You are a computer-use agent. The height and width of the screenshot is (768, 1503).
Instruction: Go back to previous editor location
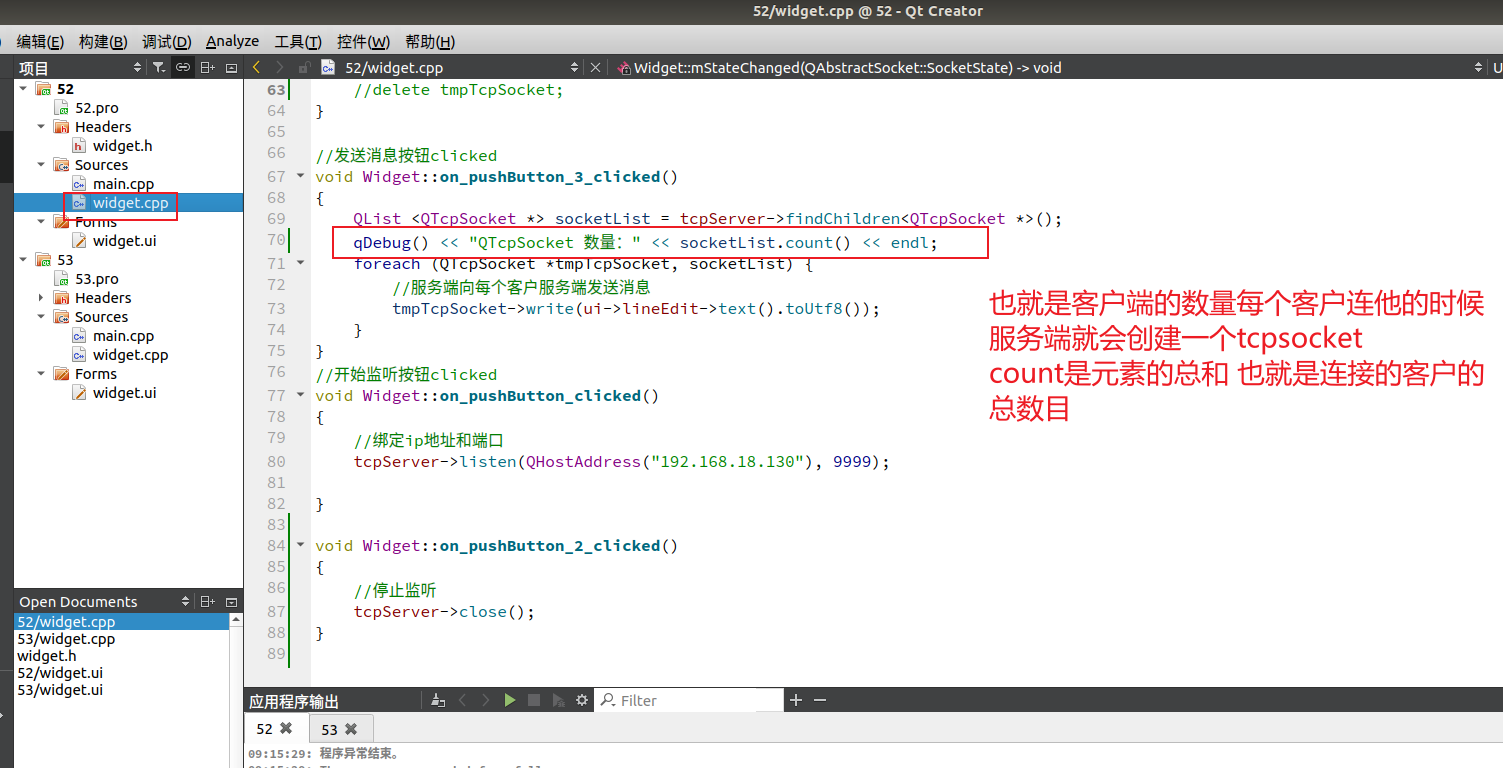tap(256, 67)
